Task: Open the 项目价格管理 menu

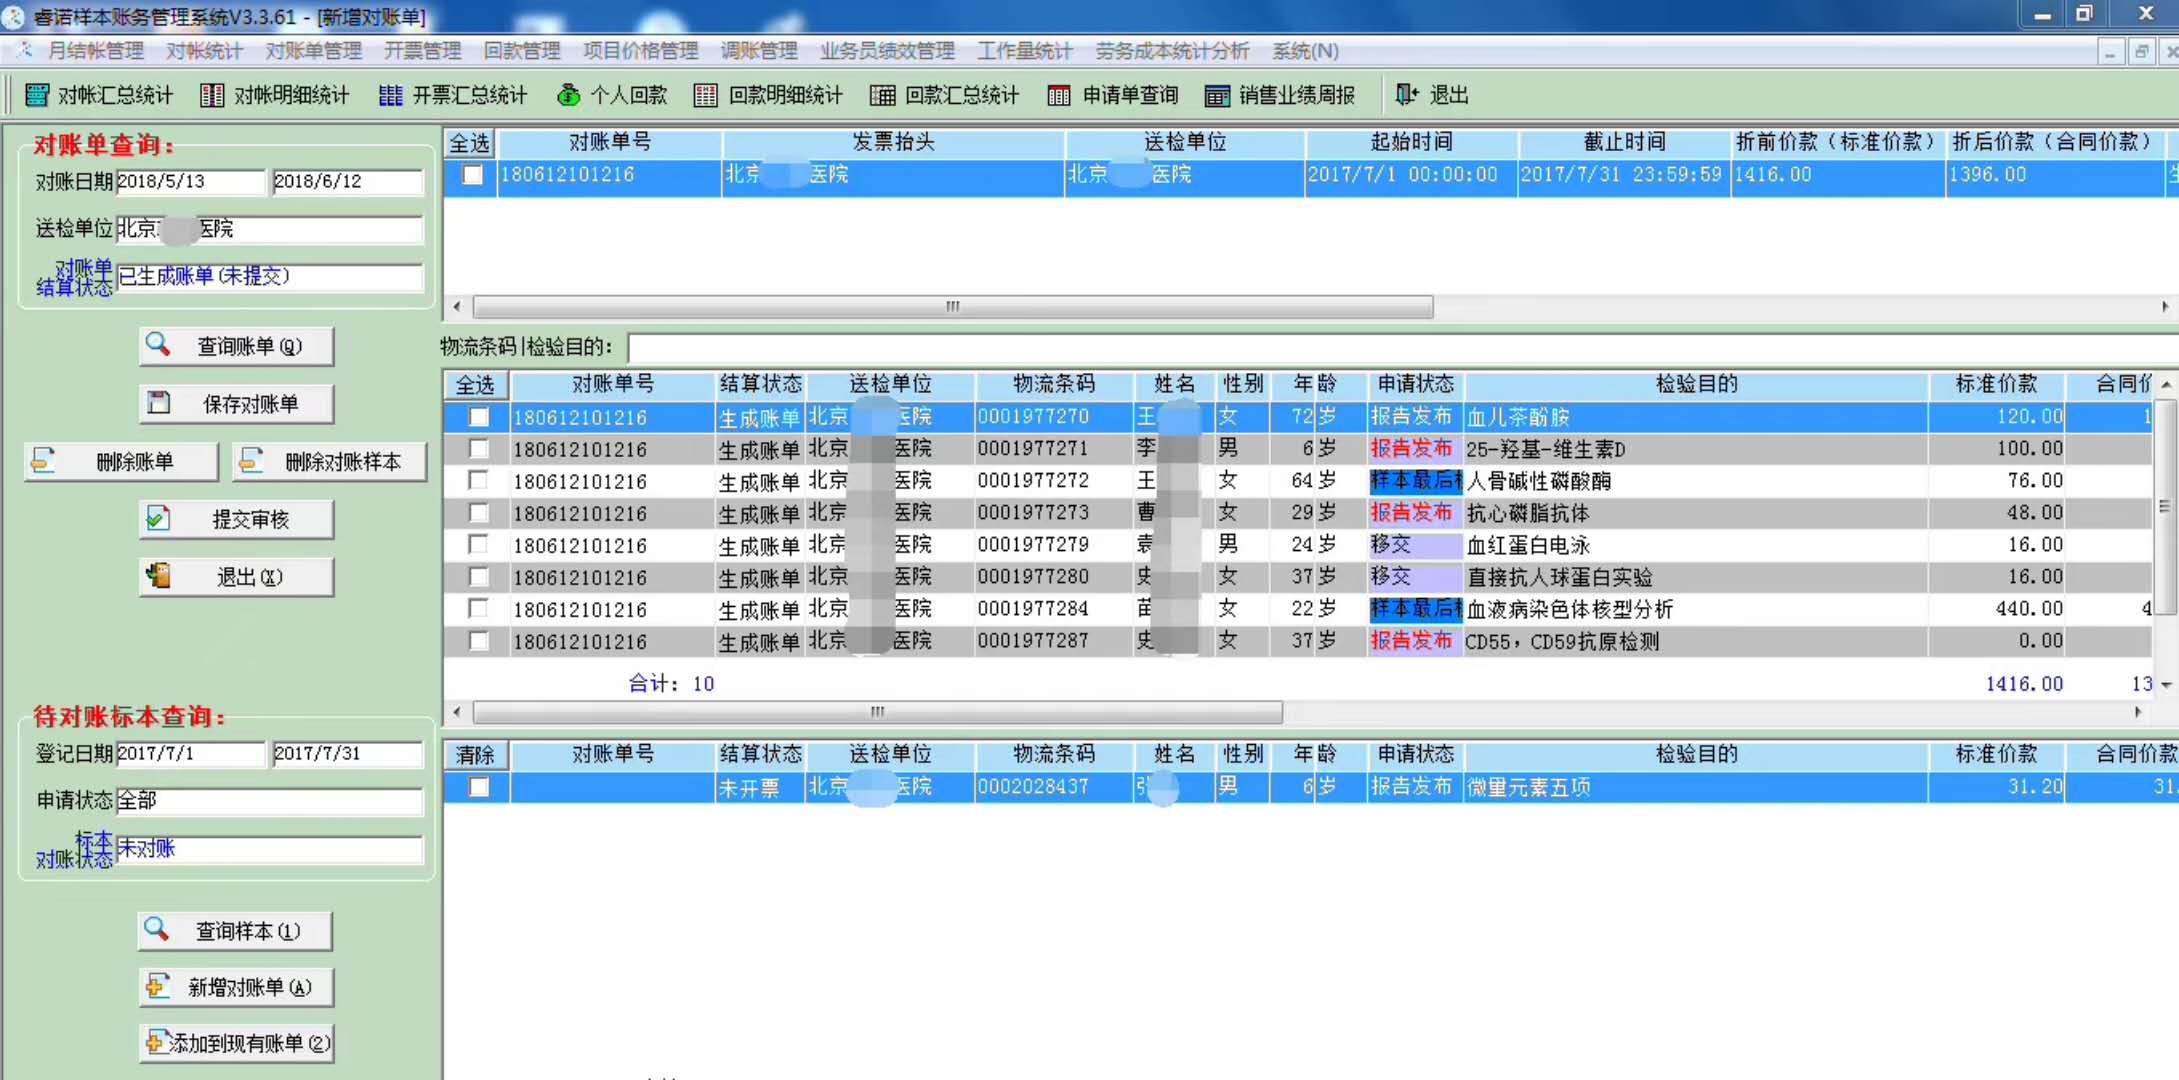Action: (640, 51)
